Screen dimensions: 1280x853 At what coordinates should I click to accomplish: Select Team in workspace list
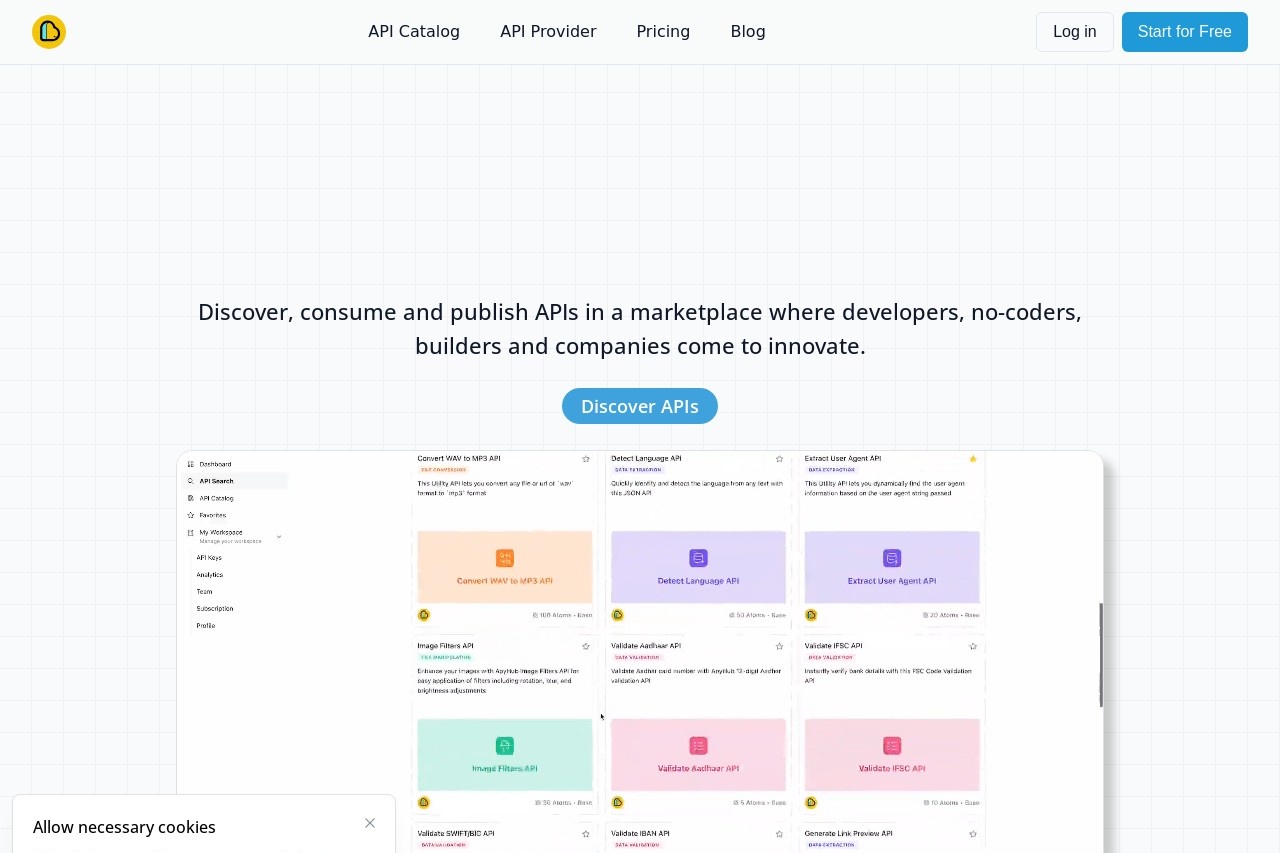click(204, 592)
